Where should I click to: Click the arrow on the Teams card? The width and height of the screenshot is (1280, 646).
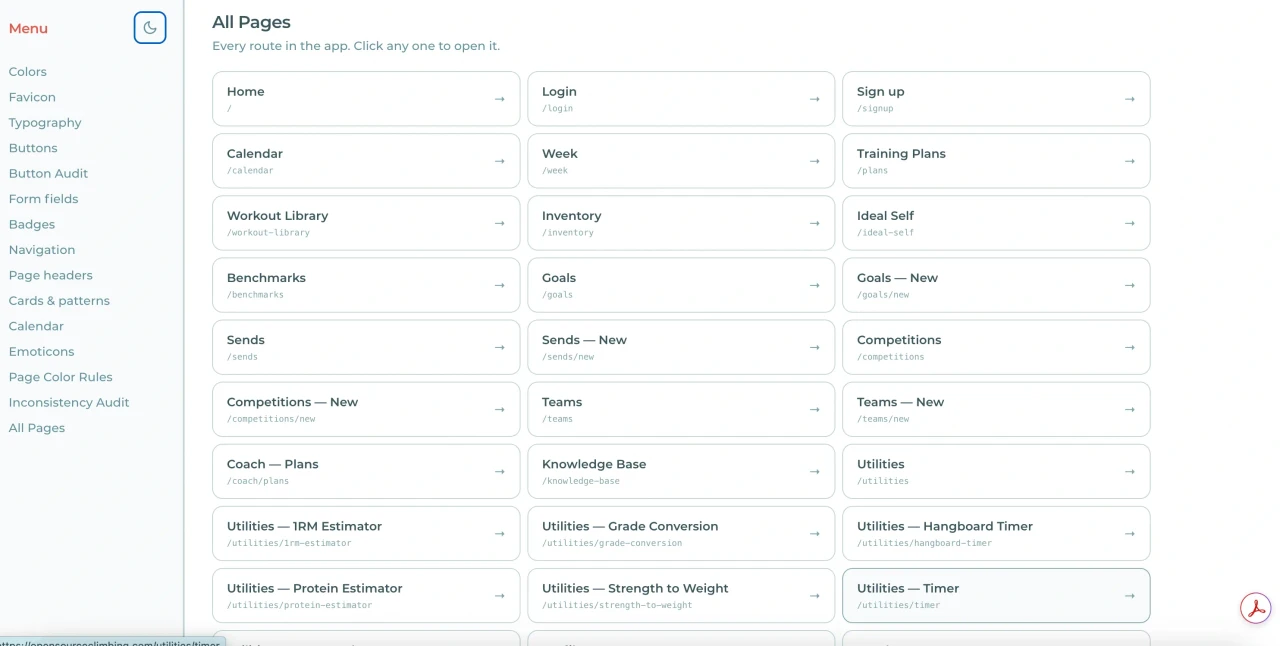pyautogui.click(x=815, y=409)
